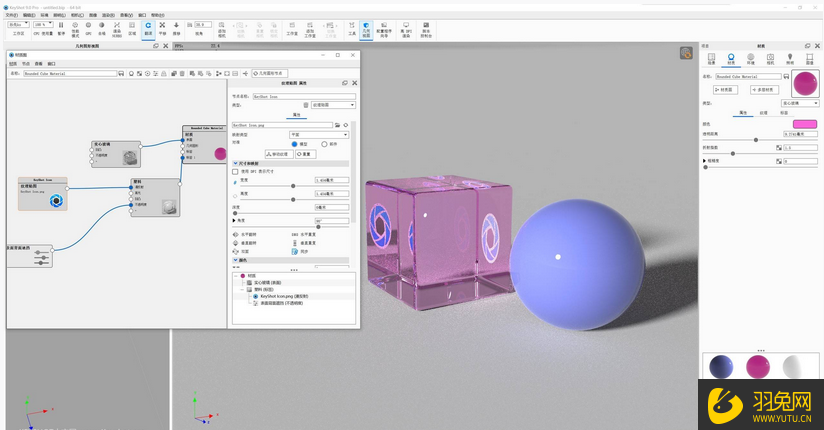Open the 平面 mapping type dropdown
The height and width of the screenshot is (430, 824).
318,134
